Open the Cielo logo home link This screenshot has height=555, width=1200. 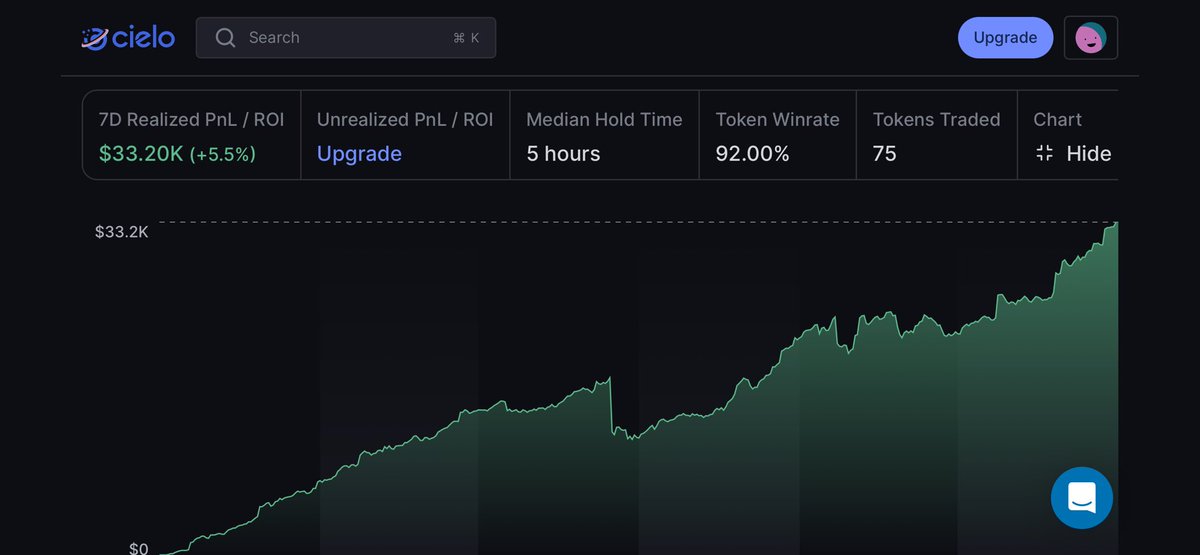128,38
